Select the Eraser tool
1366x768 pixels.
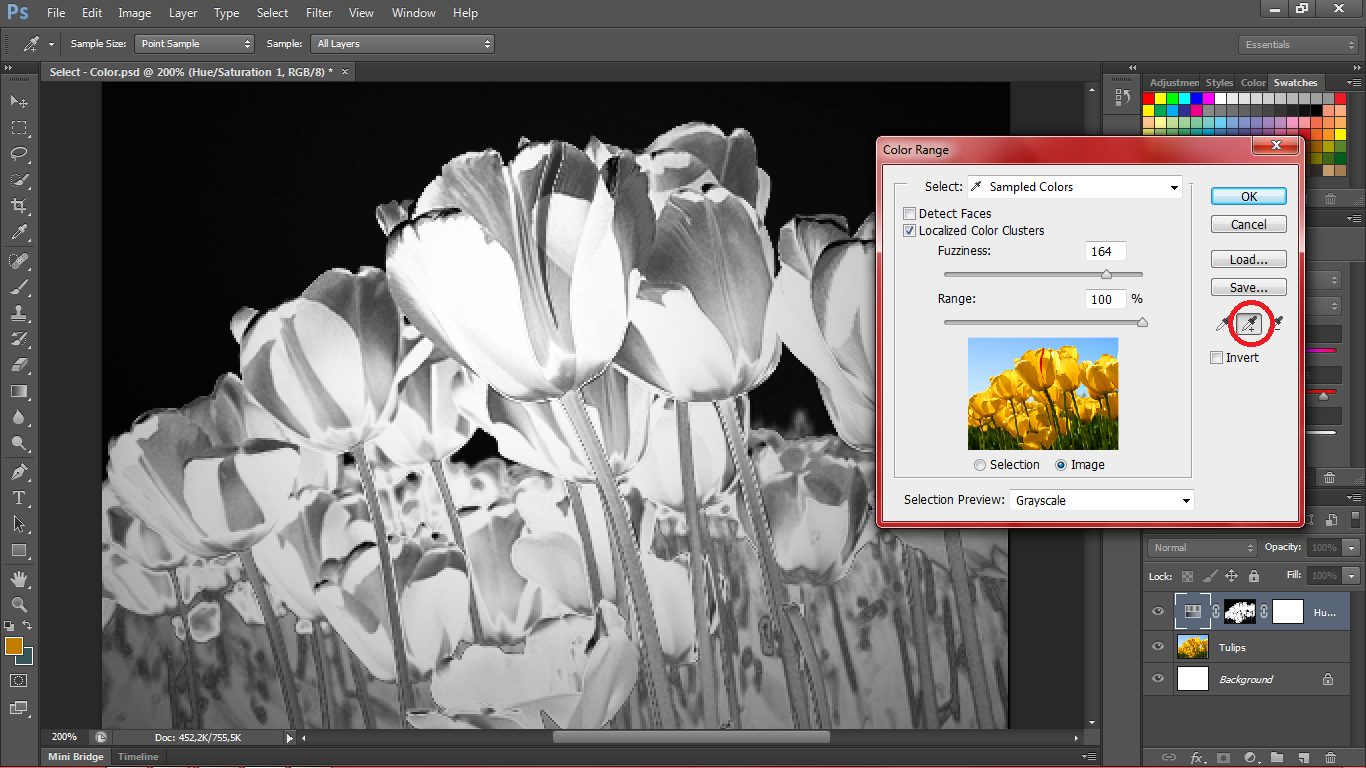tap(19, 365)
